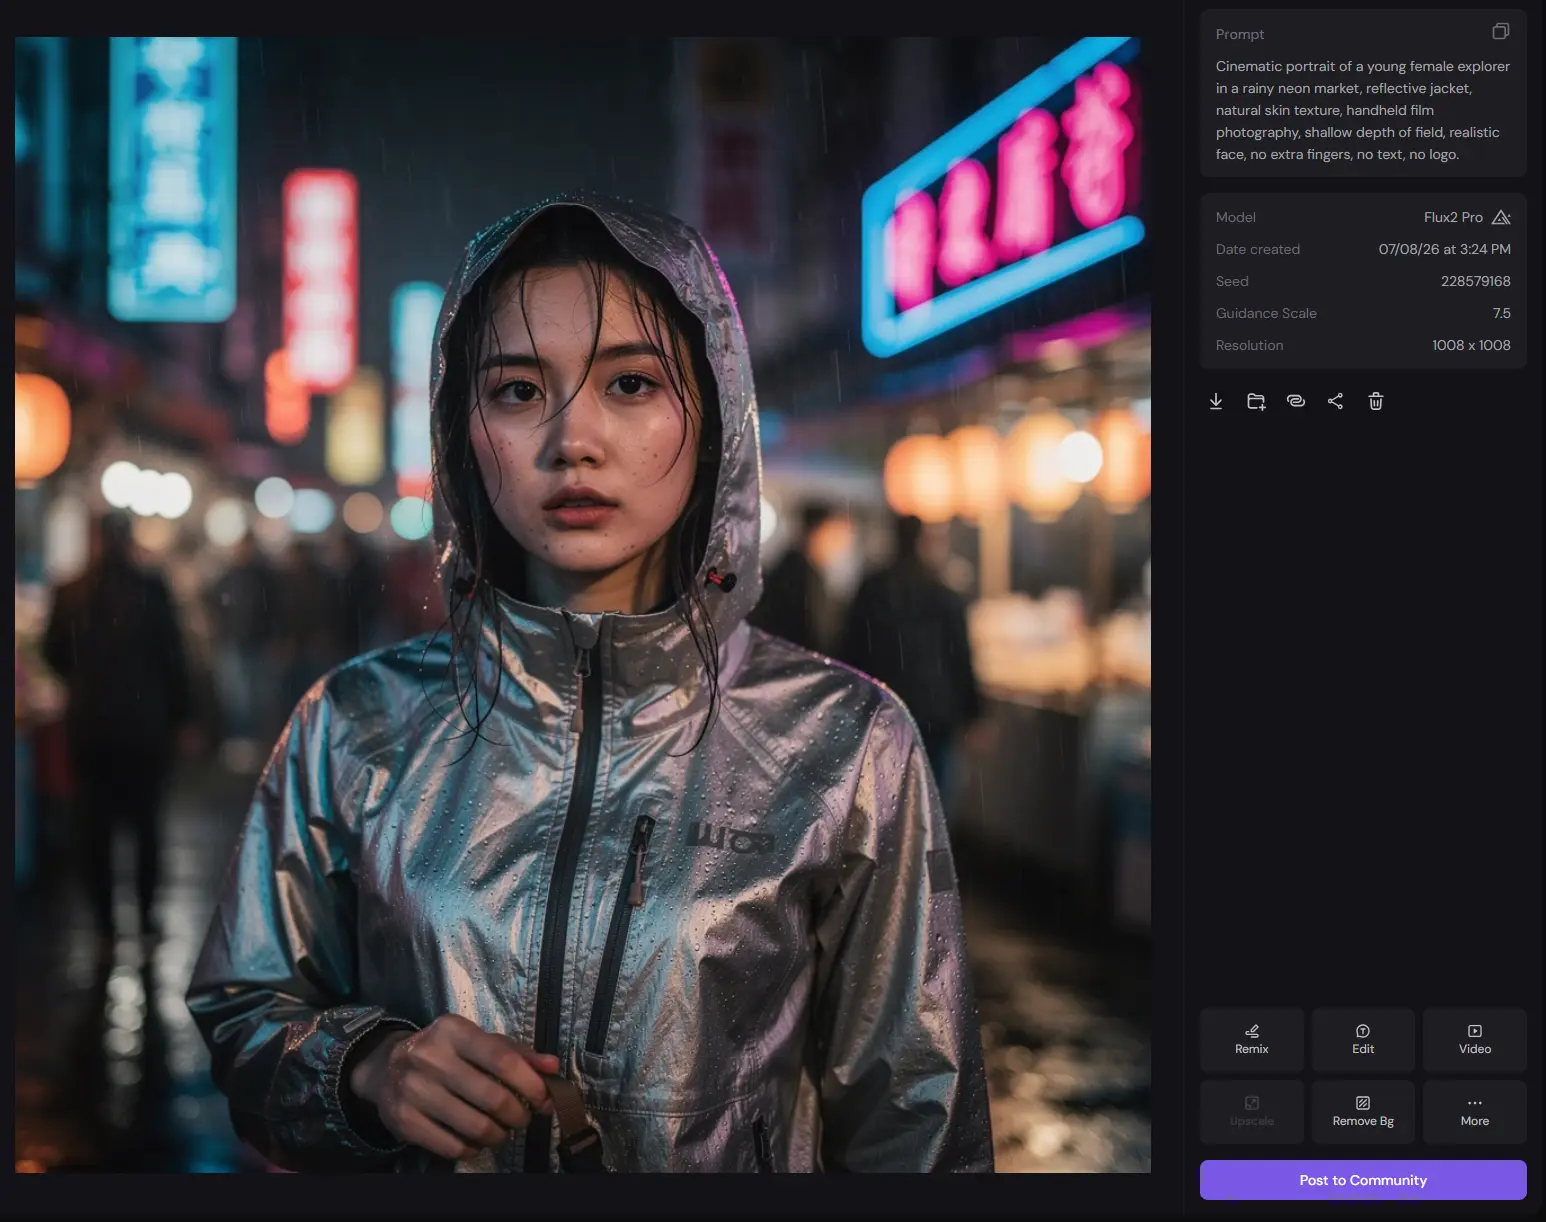Click the Prompt heading label

(x=1240, y=34)
